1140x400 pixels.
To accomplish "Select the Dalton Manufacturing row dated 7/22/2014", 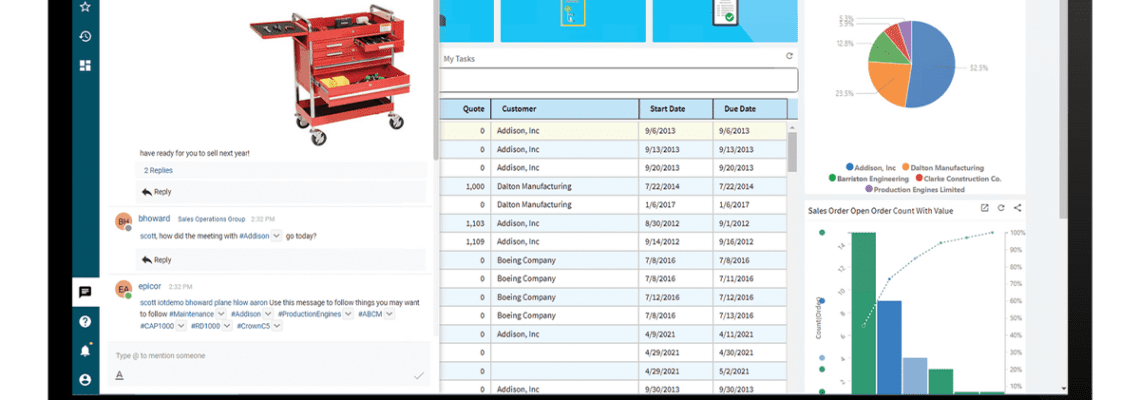I will [614, 186].
